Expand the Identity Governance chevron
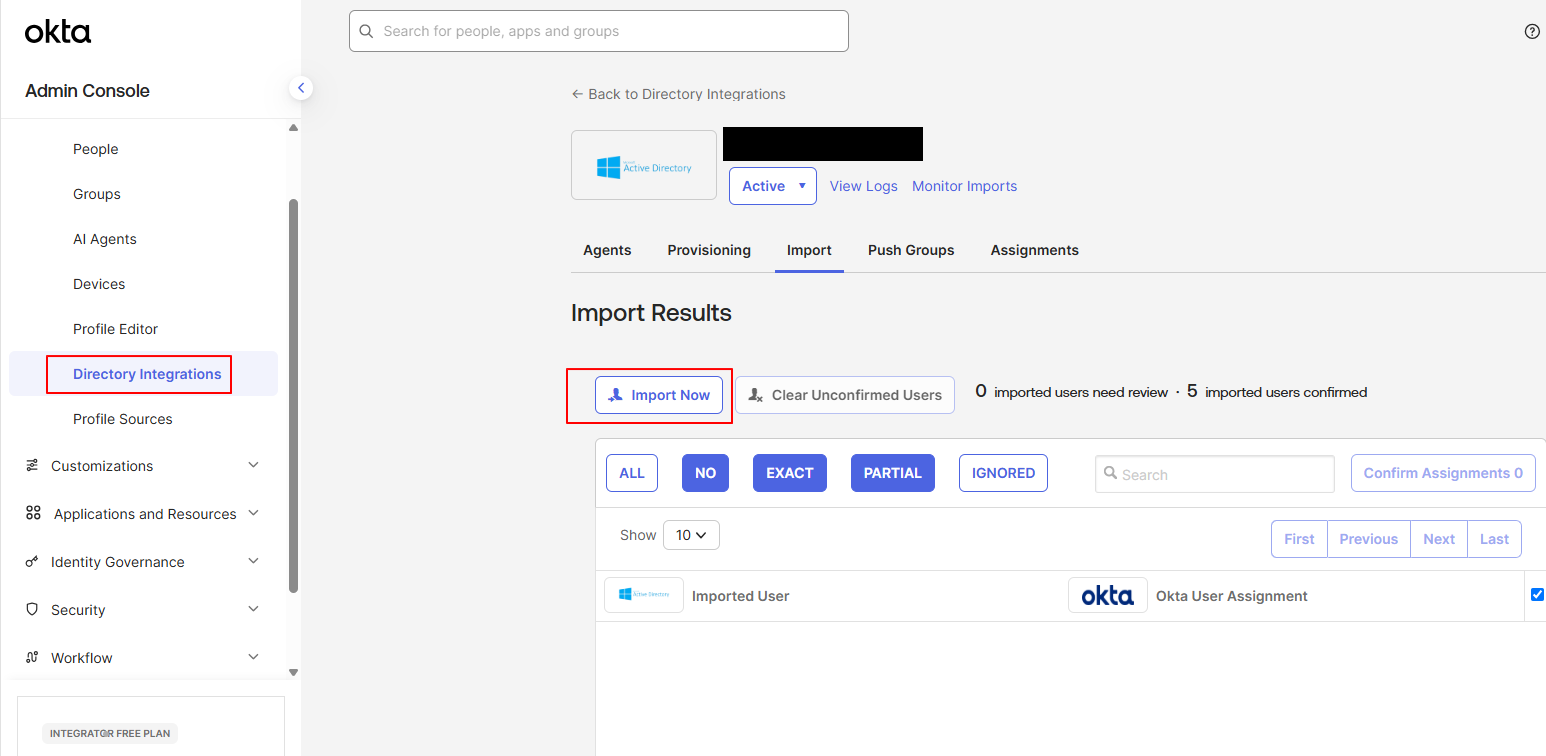This screenshot has height=756, width=1546. pyautogui.click(x=253, y=561)
